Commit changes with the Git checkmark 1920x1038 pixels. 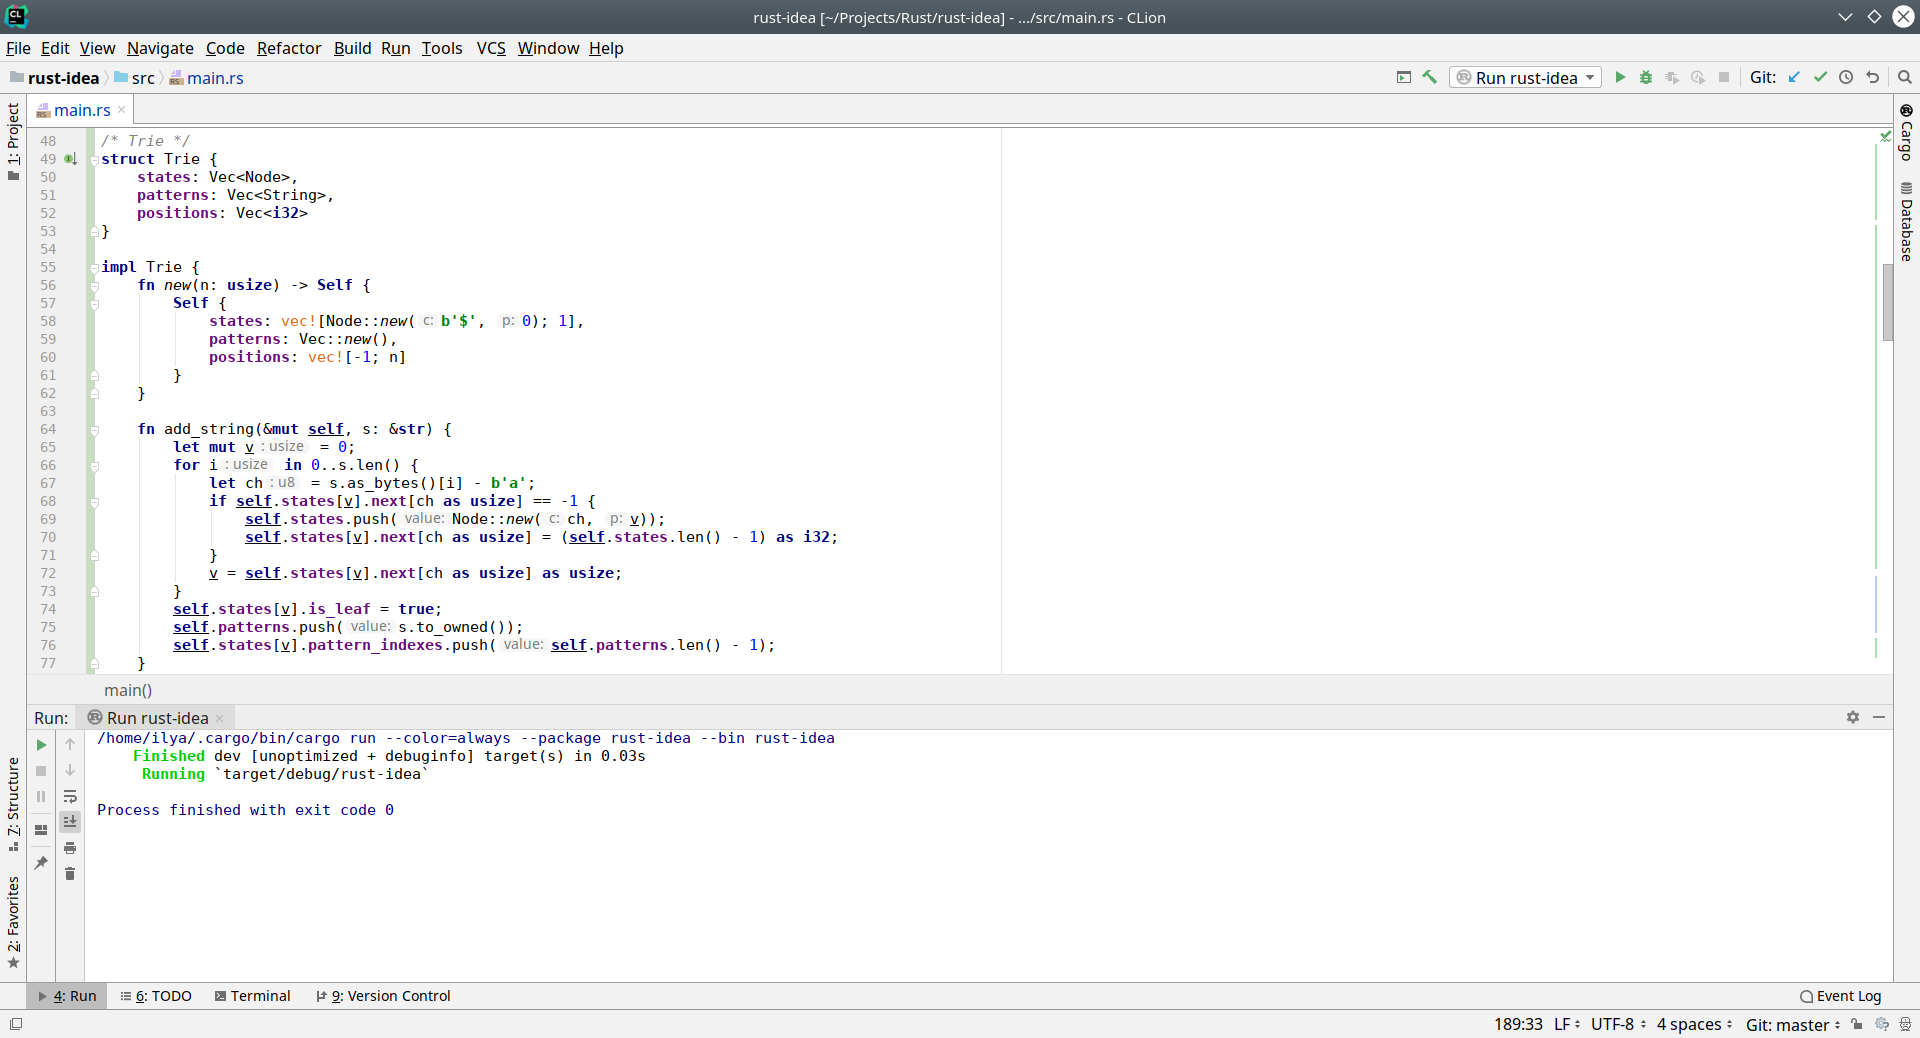[1820, 77]
